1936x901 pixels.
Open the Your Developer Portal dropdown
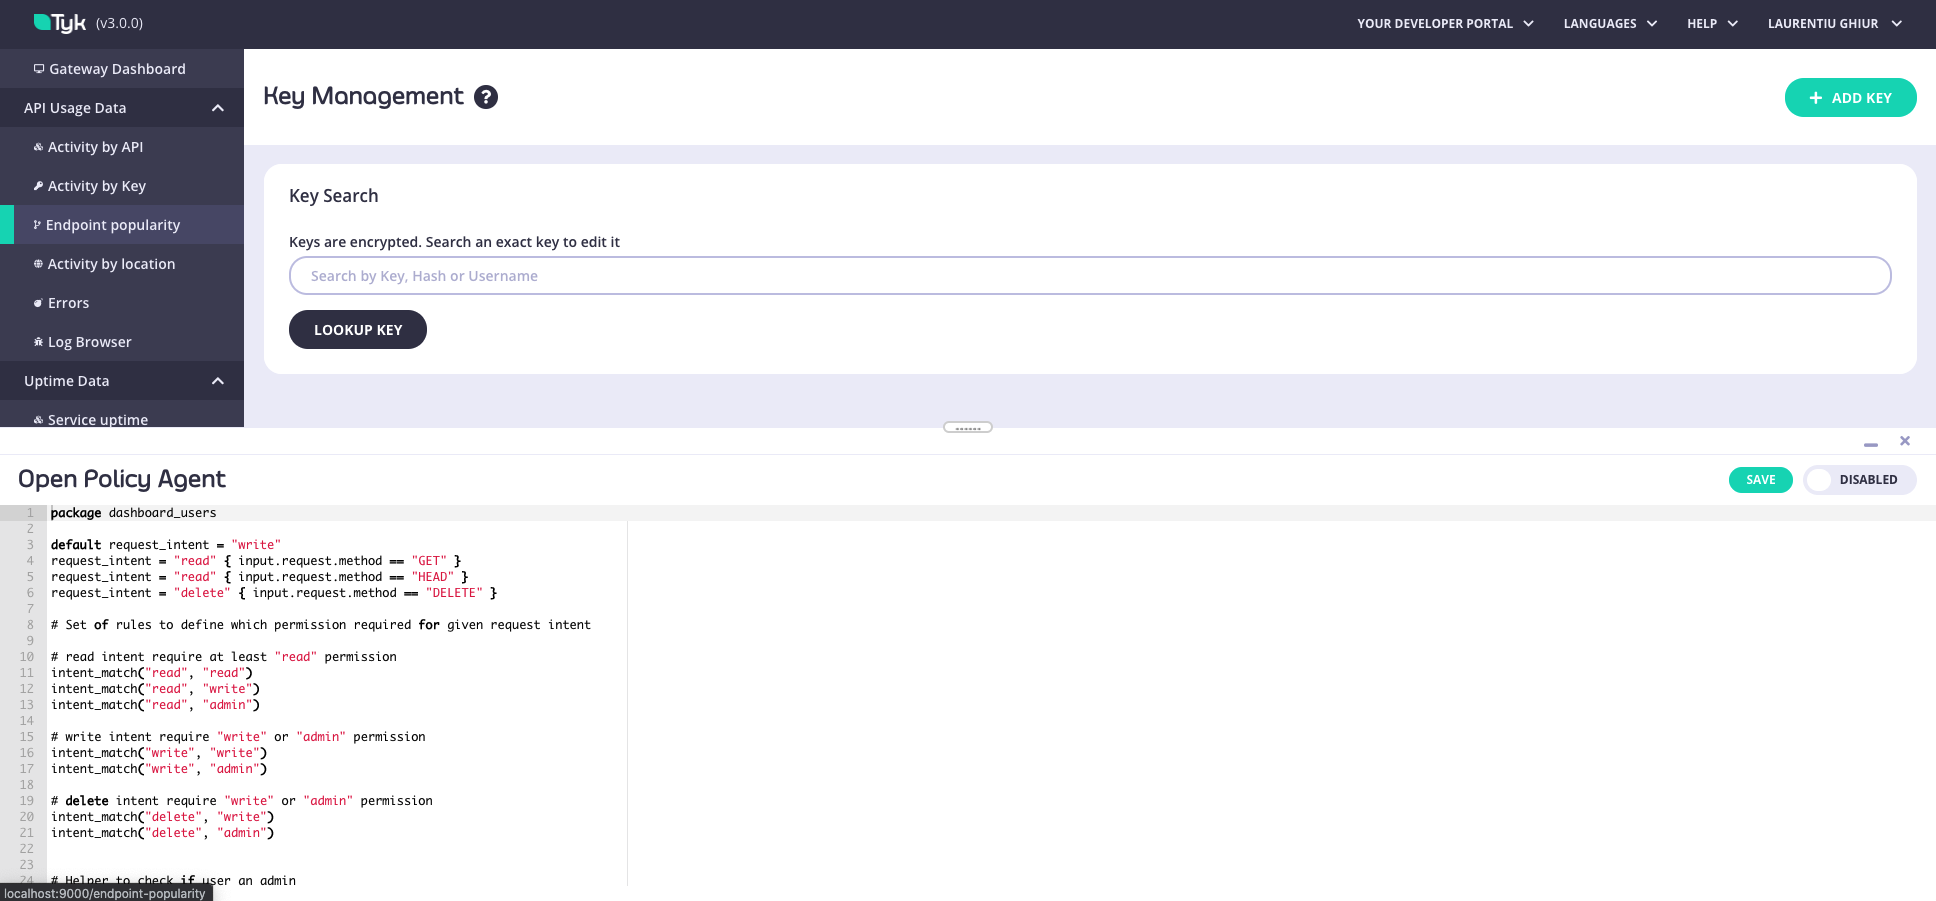1444,24
